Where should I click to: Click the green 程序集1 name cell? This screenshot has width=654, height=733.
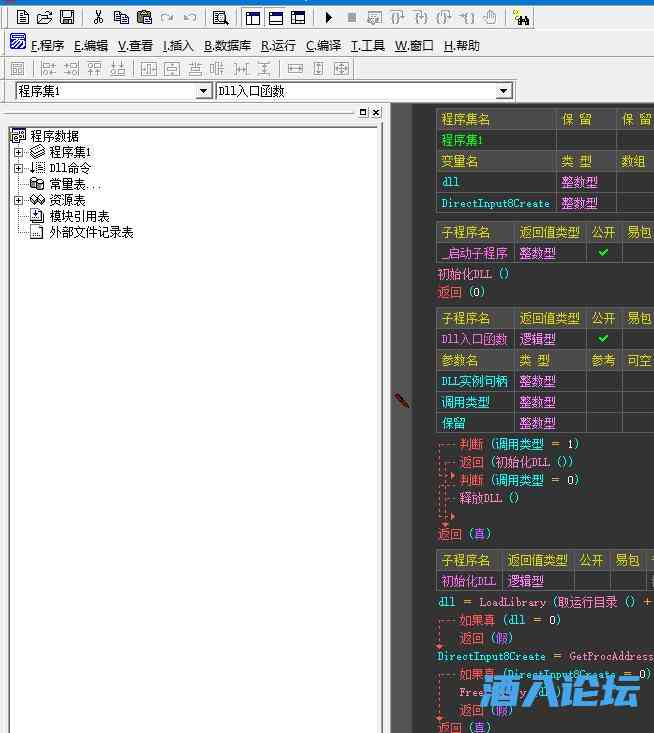point(496,139)
